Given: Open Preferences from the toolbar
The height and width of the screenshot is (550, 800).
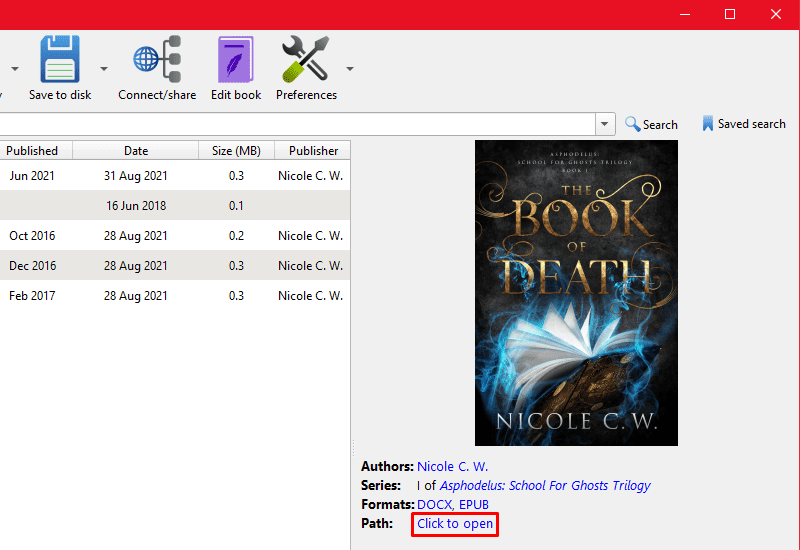Looking at the screenshot, I should tap(306, 67).
